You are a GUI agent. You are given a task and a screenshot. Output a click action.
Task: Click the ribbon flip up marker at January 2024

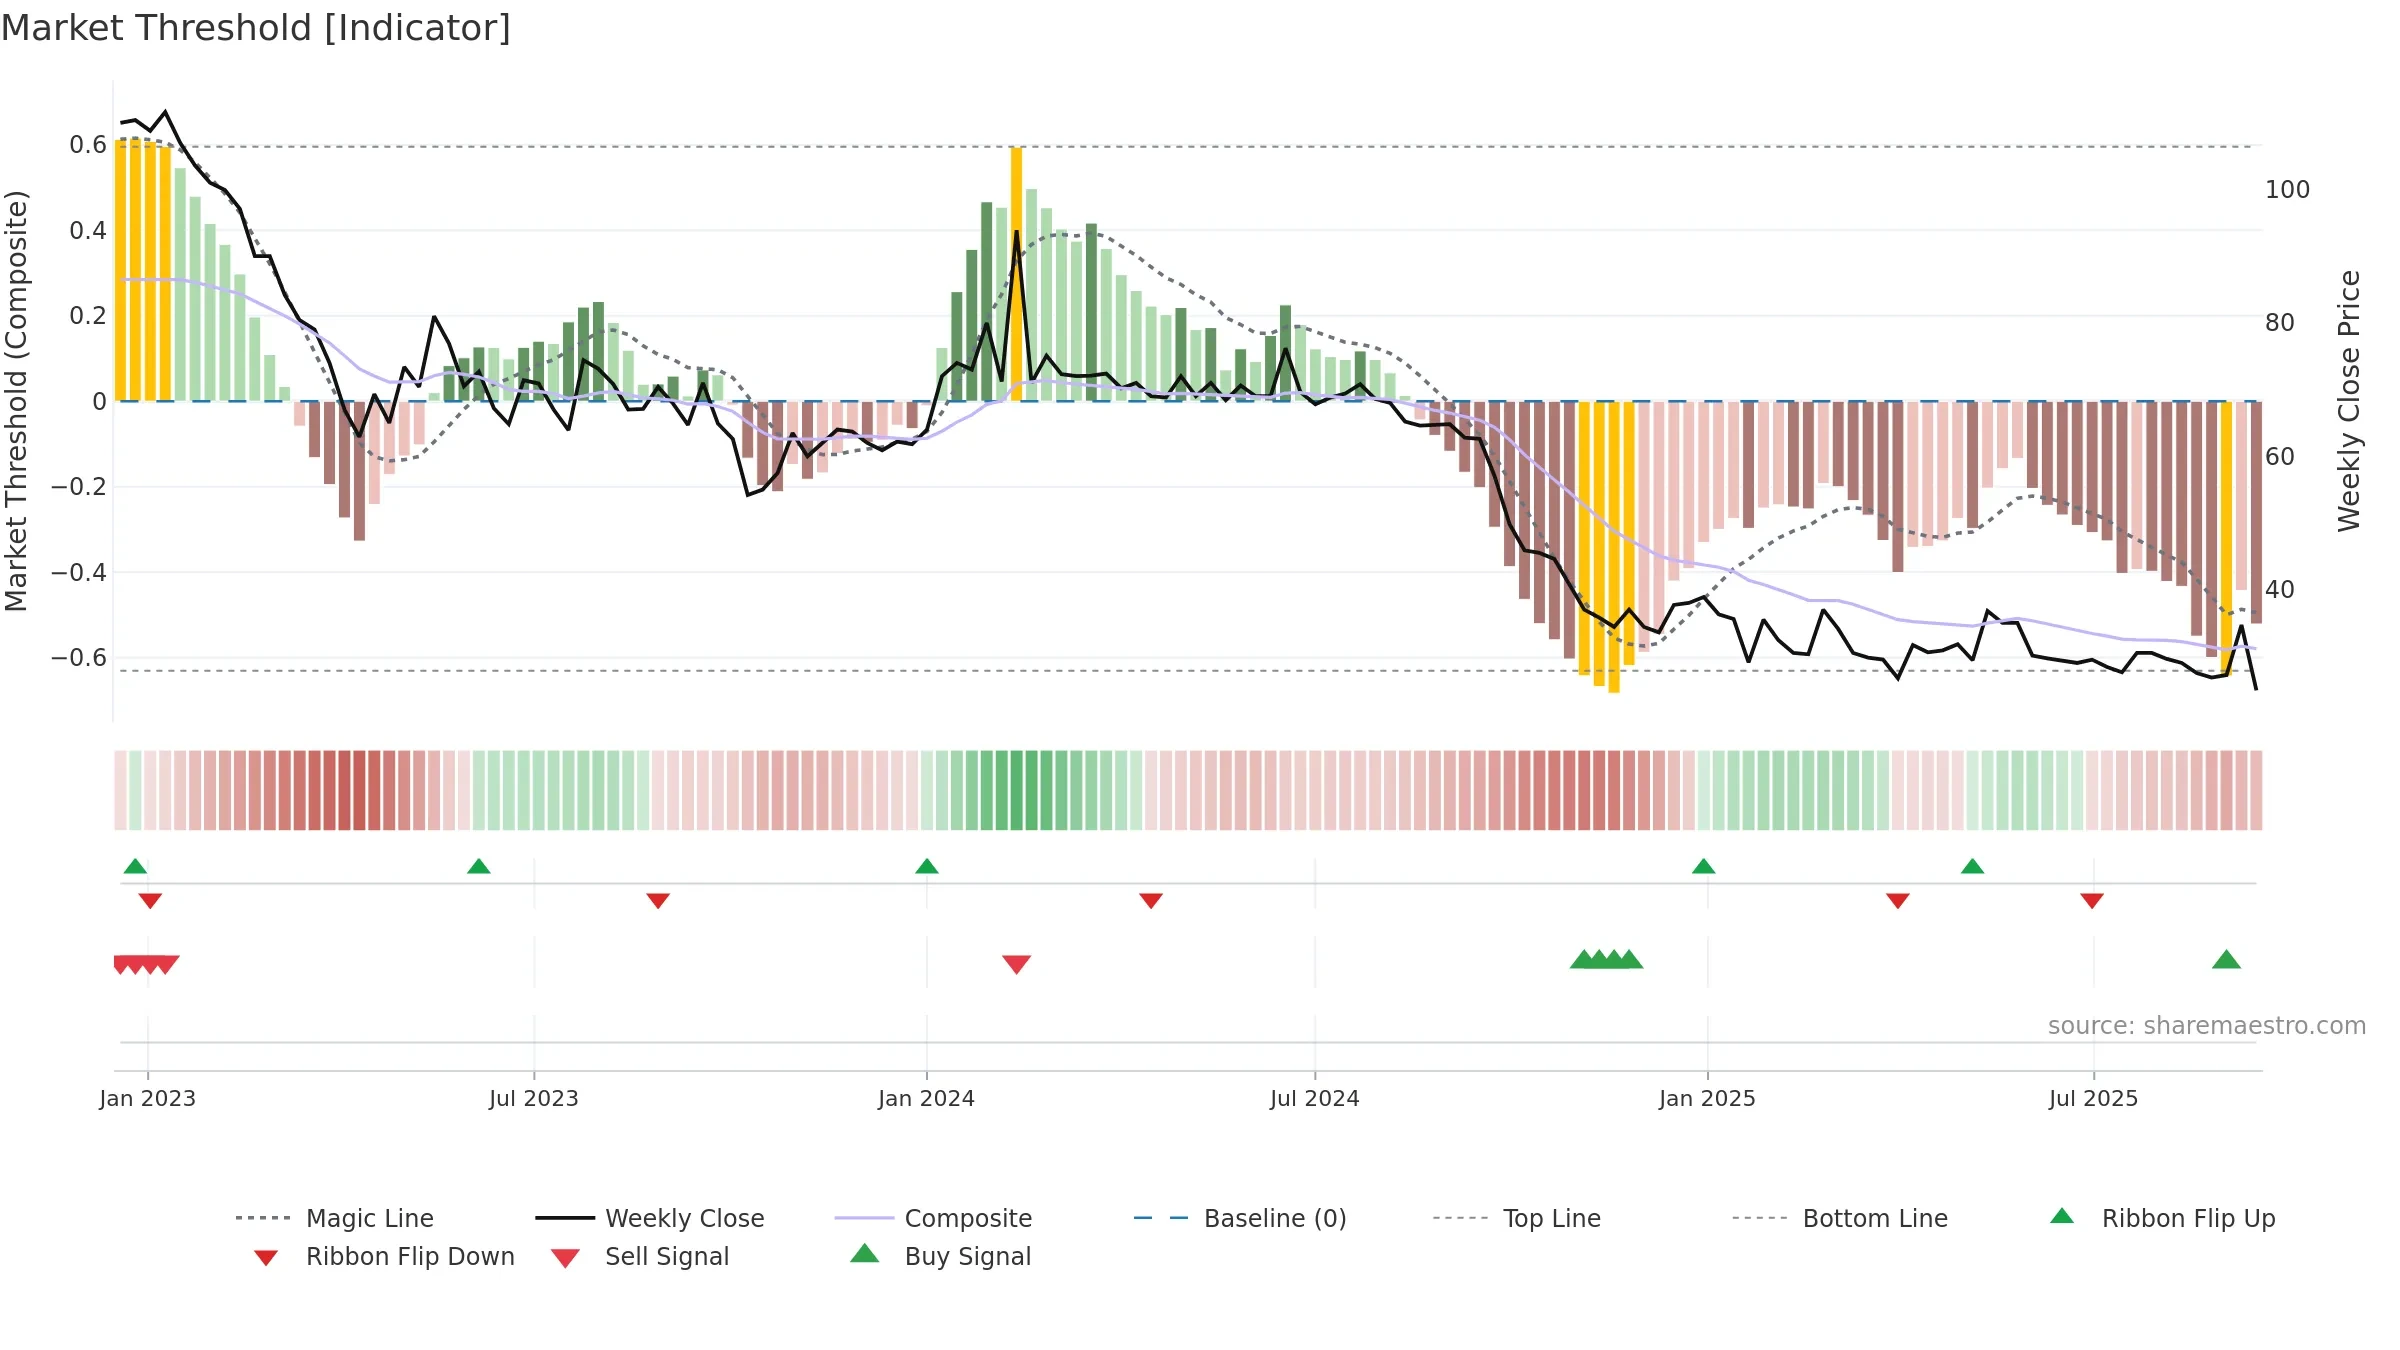pyautogui.click(x=926, y=866)
